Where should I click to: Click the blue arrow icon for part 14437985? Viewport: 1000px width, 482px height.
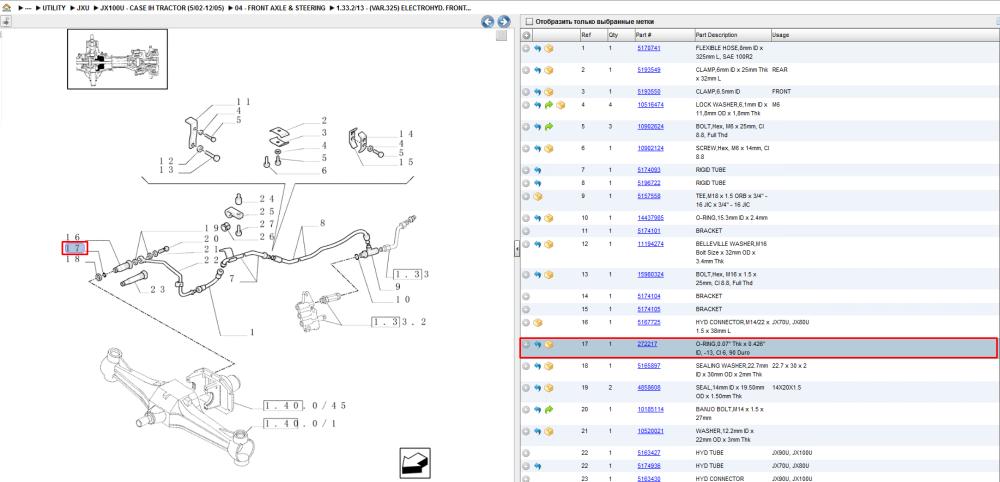(537, 218)
